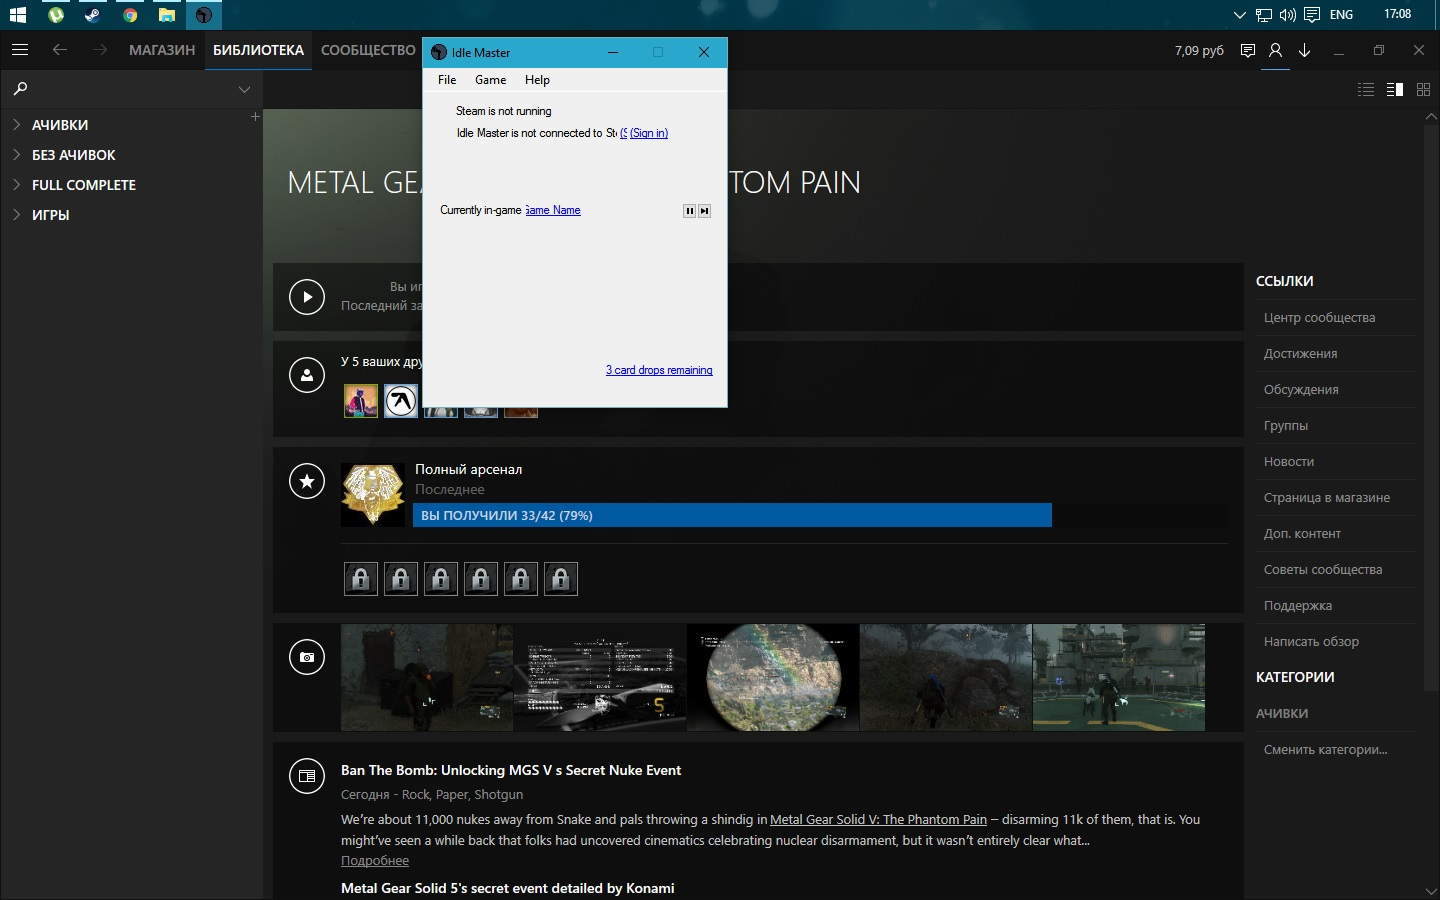Click the network icon in system tray
Screen dimensions: 1440x900
tap(1264, 15)
